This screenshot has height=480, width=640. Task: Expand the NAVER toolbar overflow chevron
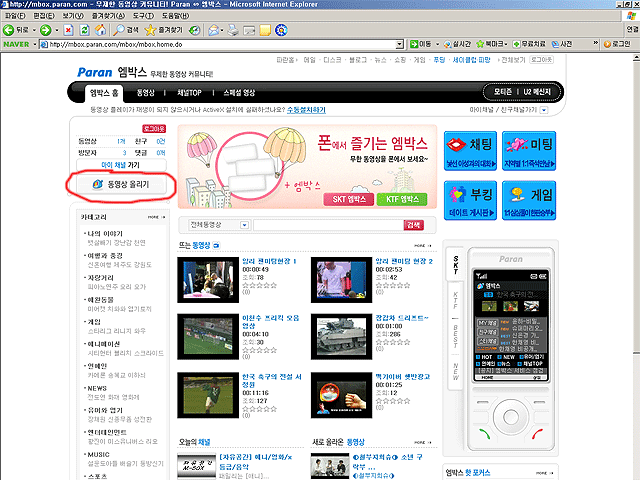coord(596,43)
